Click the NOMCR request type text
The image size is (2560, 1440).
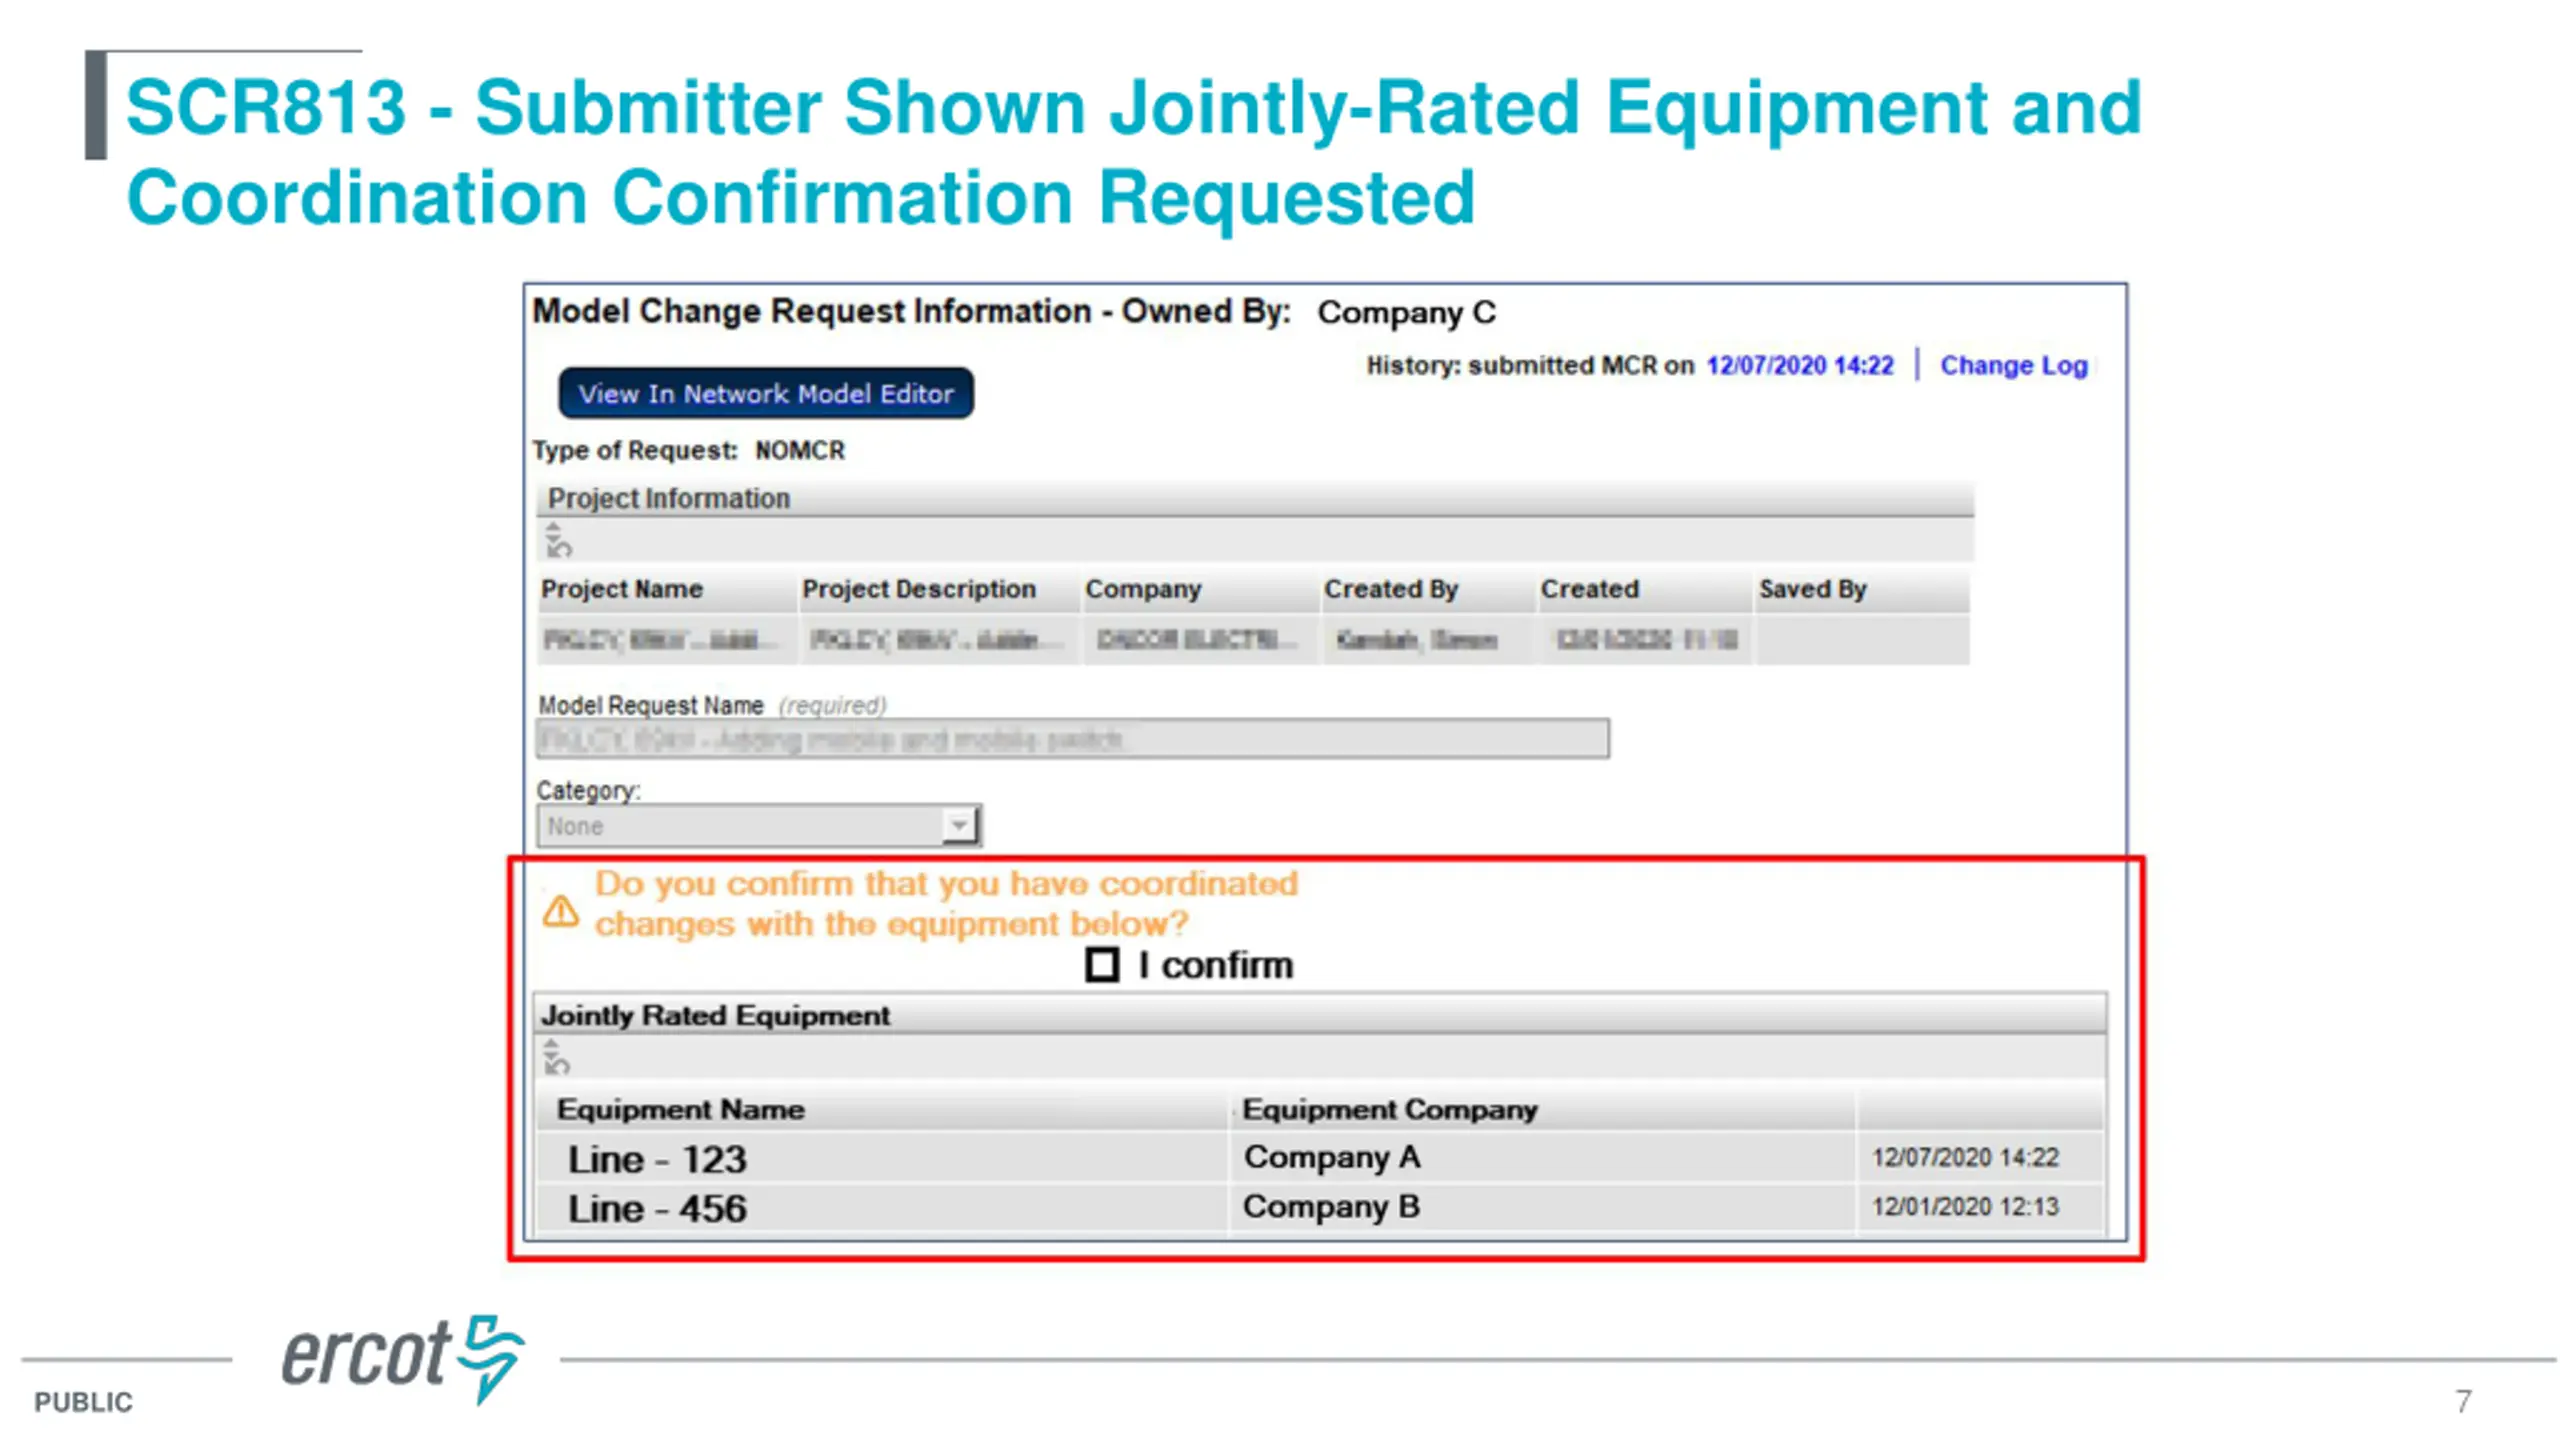coord(799,450)
